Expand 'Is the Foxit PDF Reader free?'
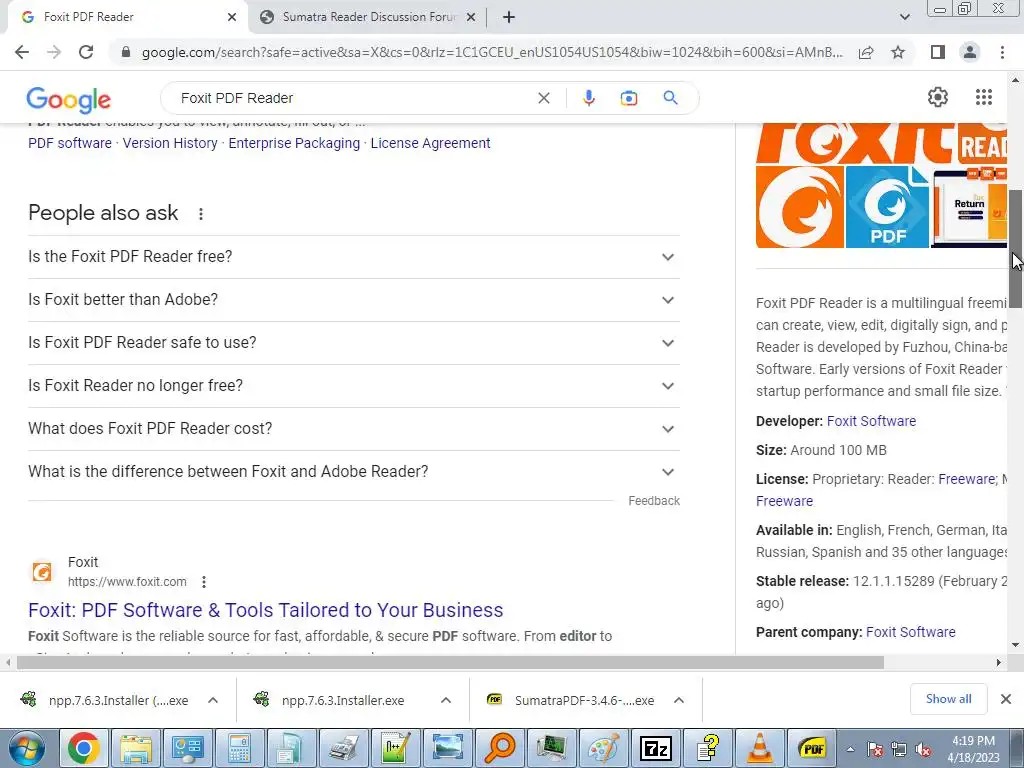The width and height of the screenshot is (1024, 768). click(354, 257)
